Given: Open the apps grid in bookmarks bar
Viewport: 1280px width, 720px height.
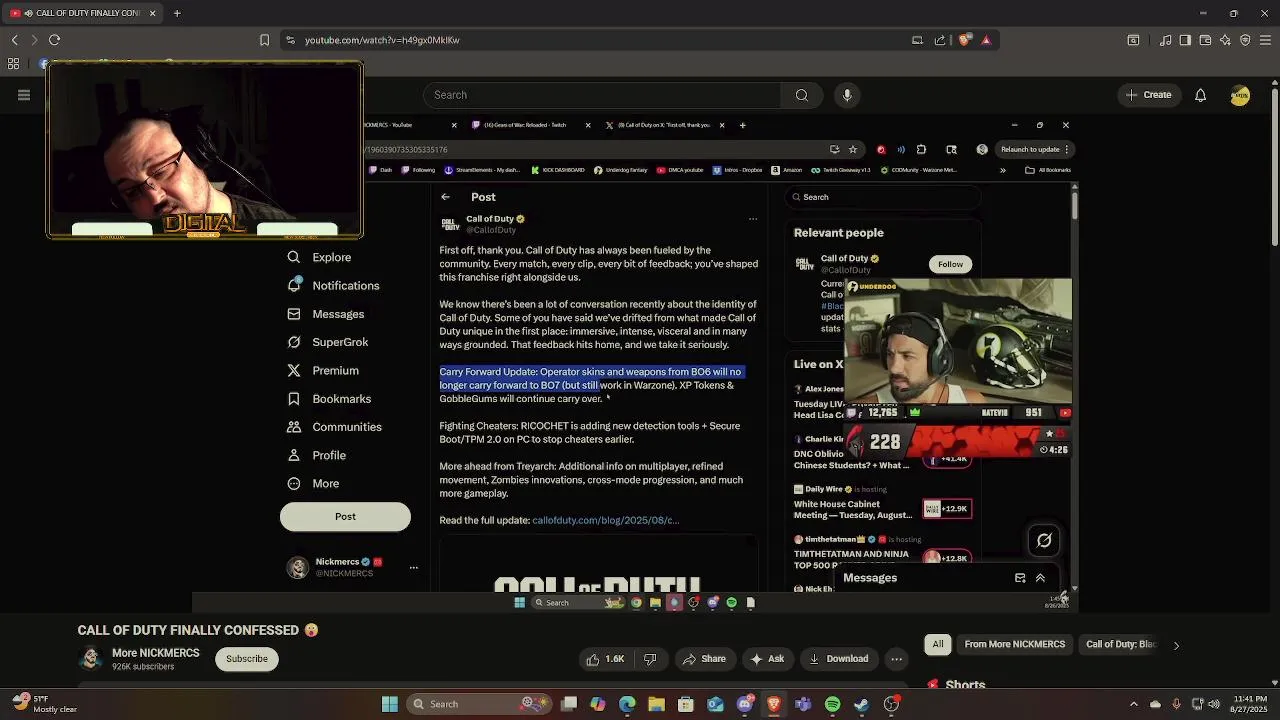Looking at the screenshot, I should click(13, 64).
